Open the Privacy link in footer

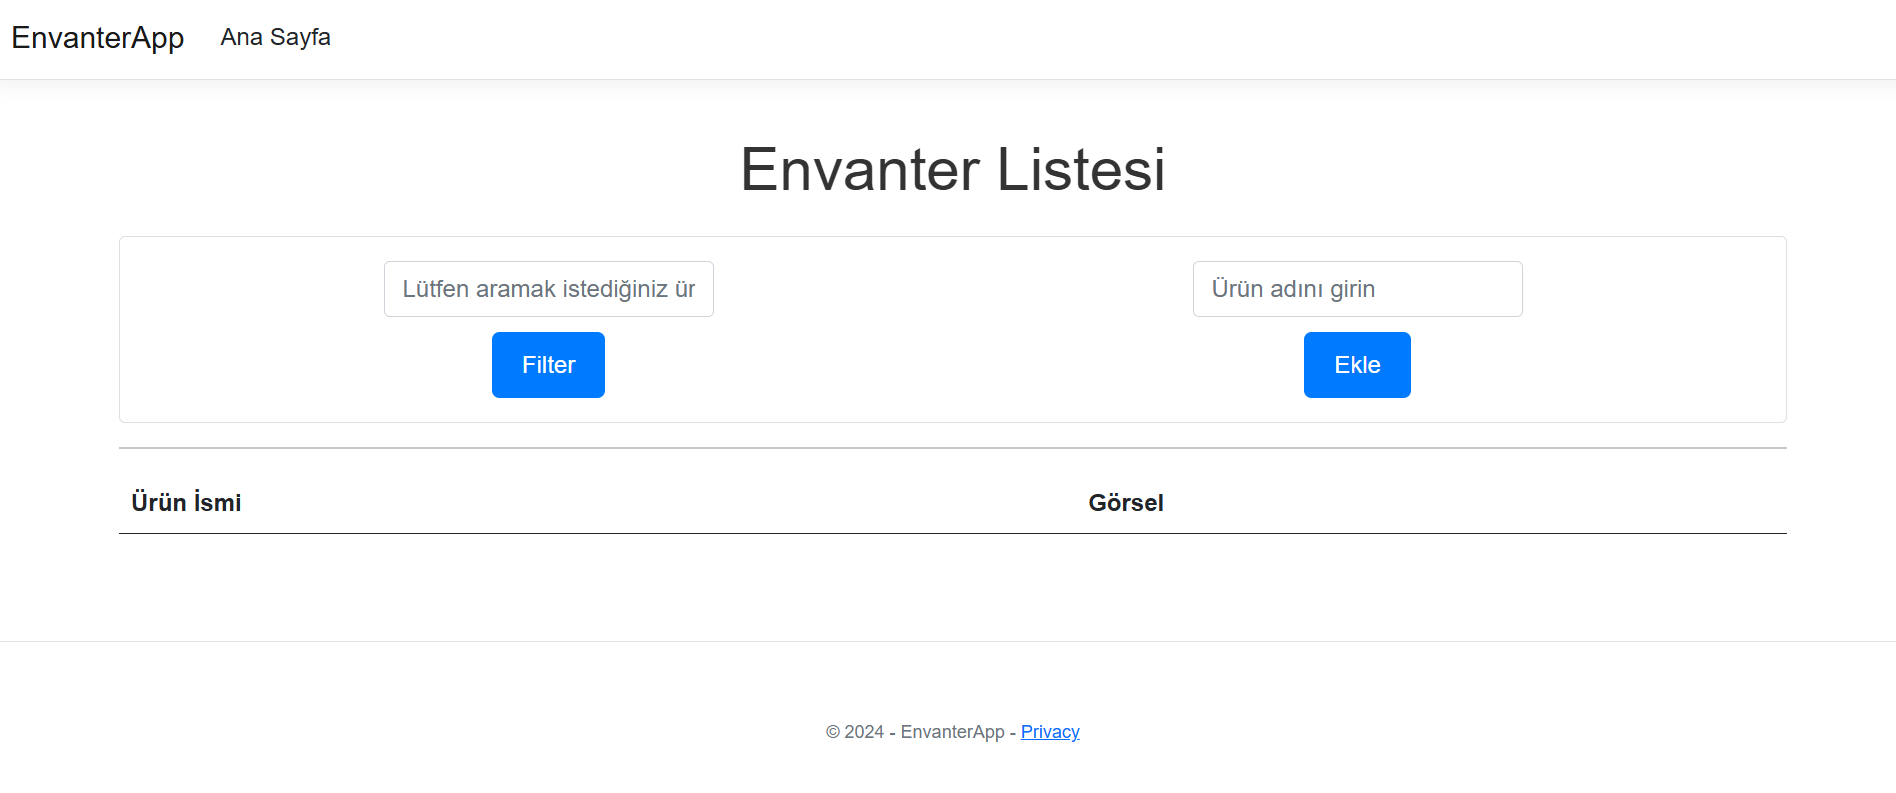tap(1050, 732)
